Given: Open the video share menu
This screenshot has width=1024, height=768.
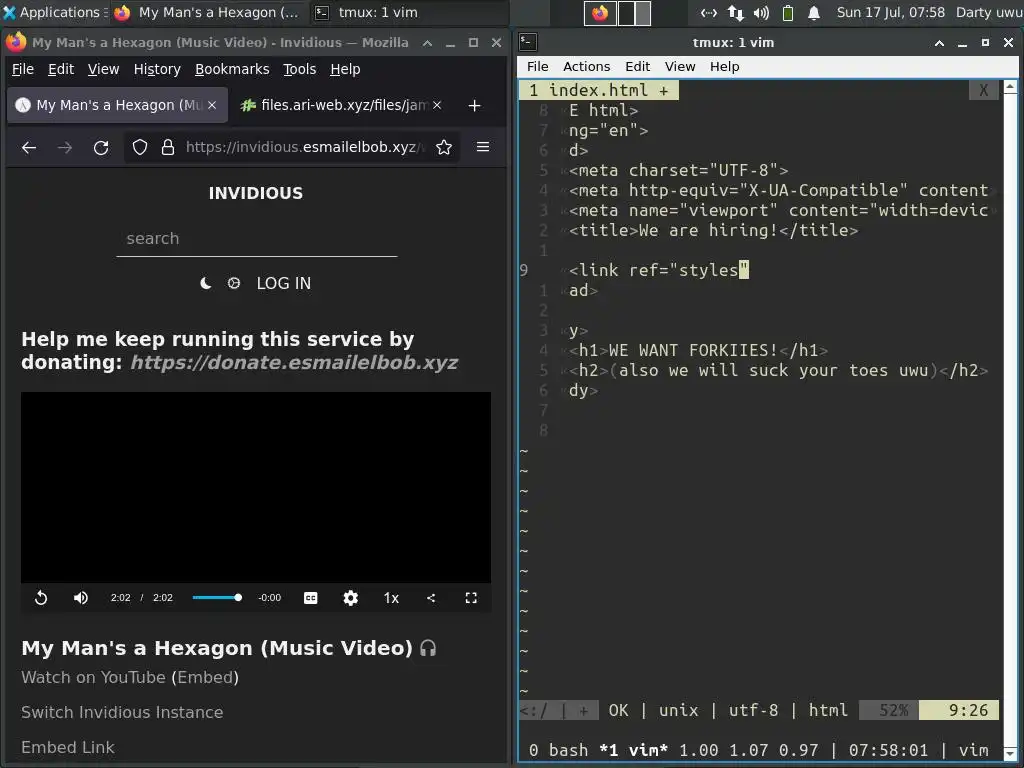Looking at the screenshot, I should coord(431,598).
